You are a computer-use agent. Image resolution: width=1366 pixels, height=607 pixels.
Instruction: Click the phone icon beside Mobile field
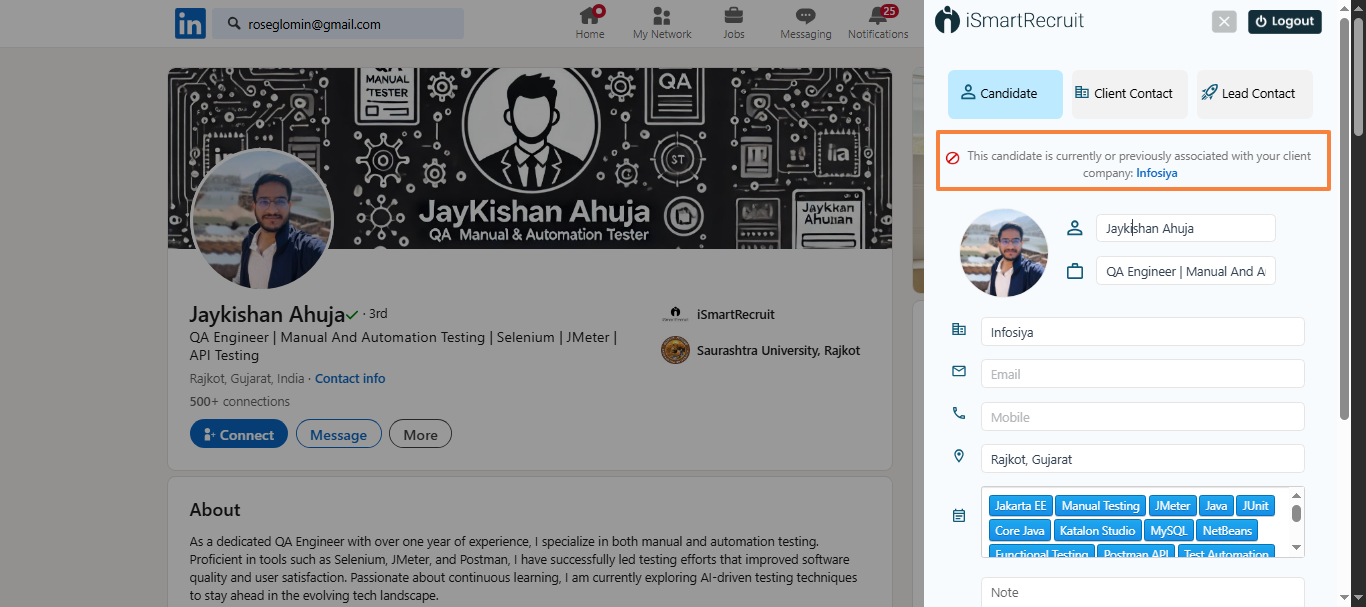959,413
